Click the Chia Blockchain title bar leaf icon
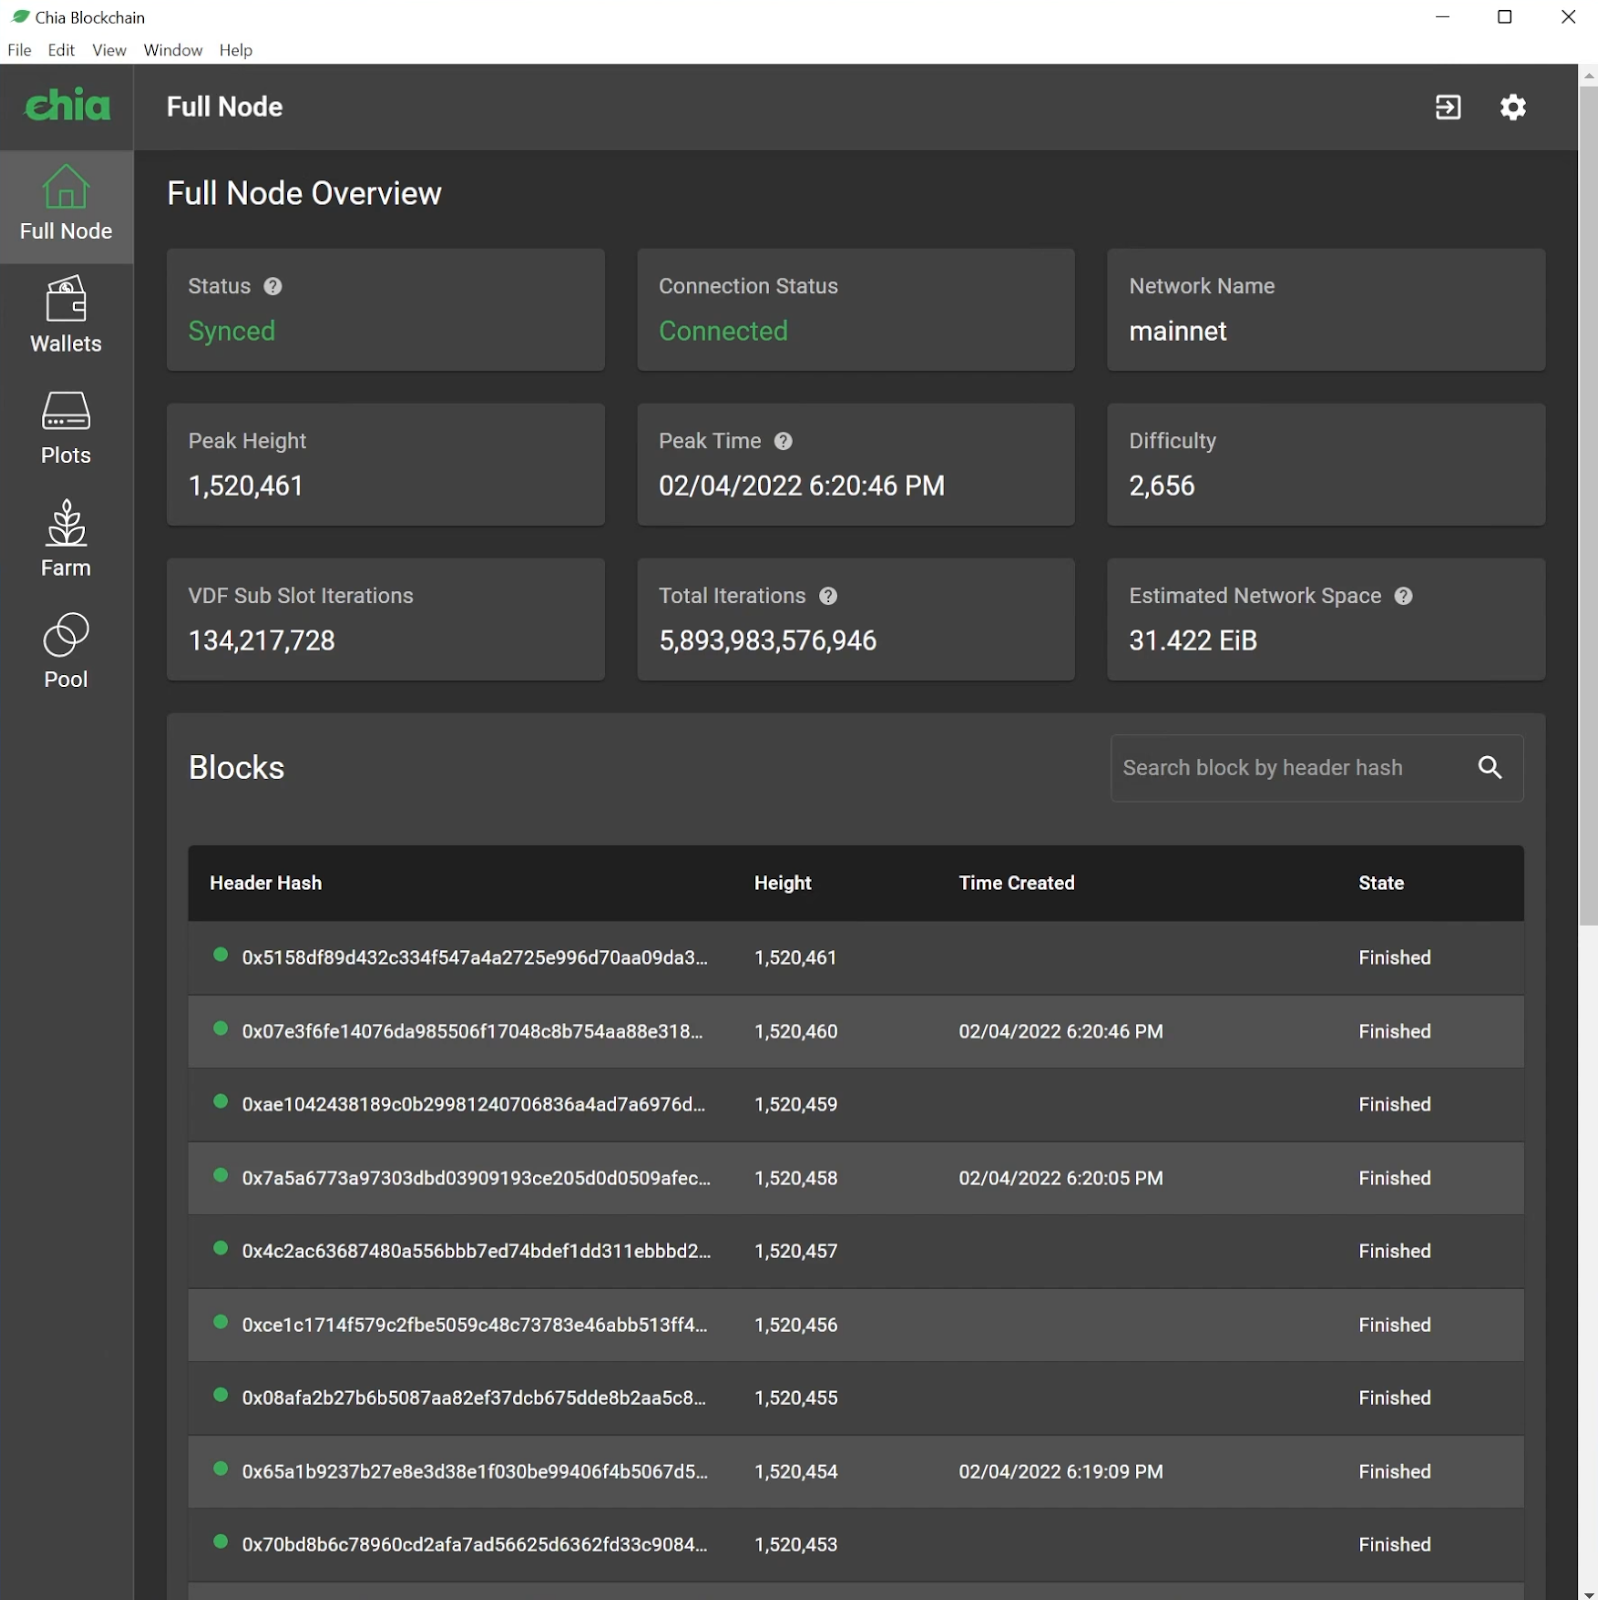1598x1600 pixels. coord(20,17)
